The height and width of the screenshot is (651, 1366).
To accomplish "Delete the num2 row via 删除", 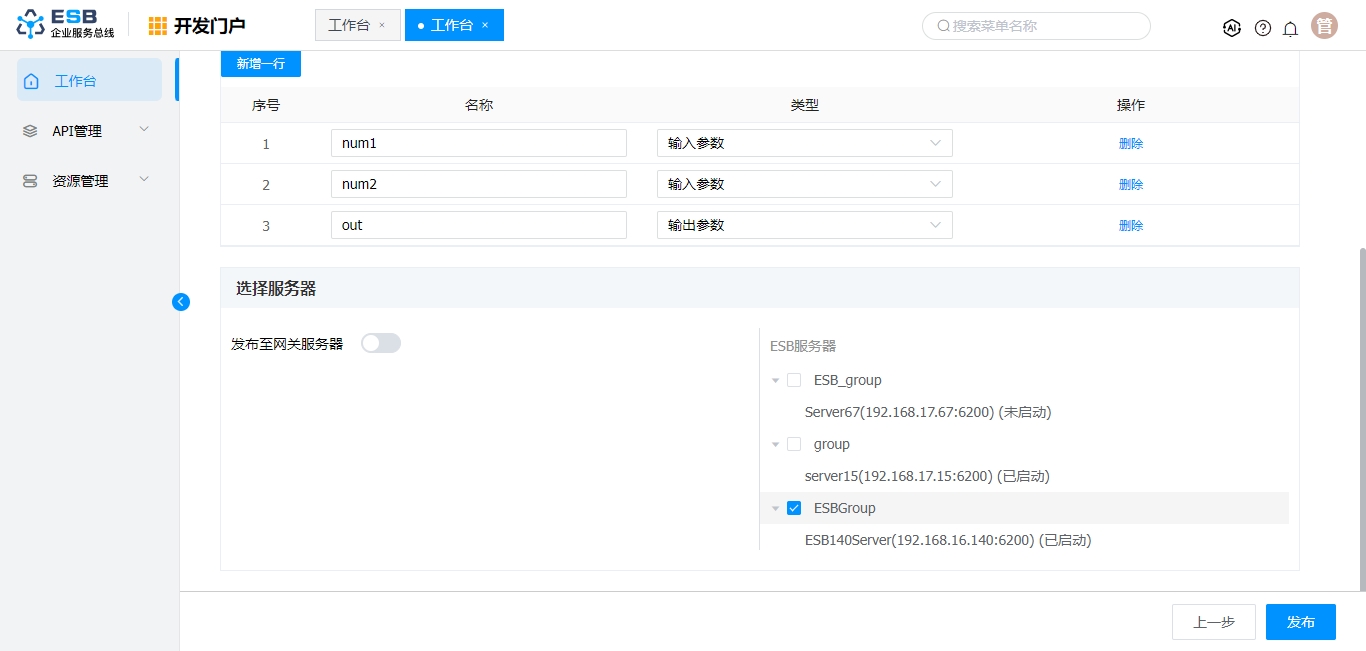I will pos(1130,184).
